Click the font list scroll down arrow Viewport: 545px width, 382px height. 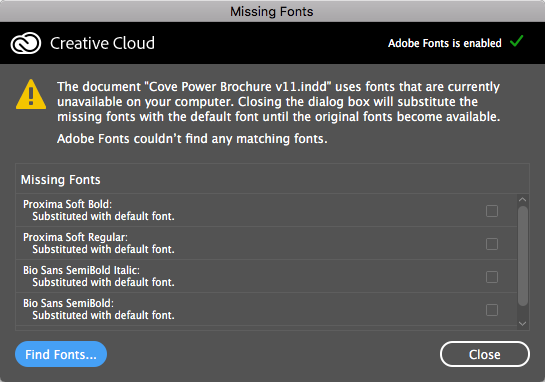pos(522,324)
